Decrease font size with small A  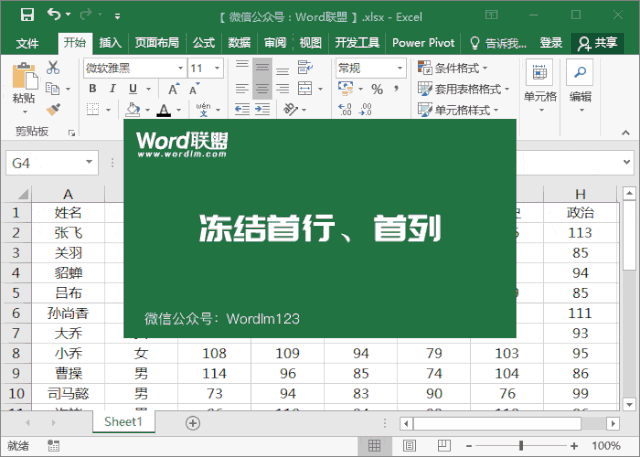194,89
